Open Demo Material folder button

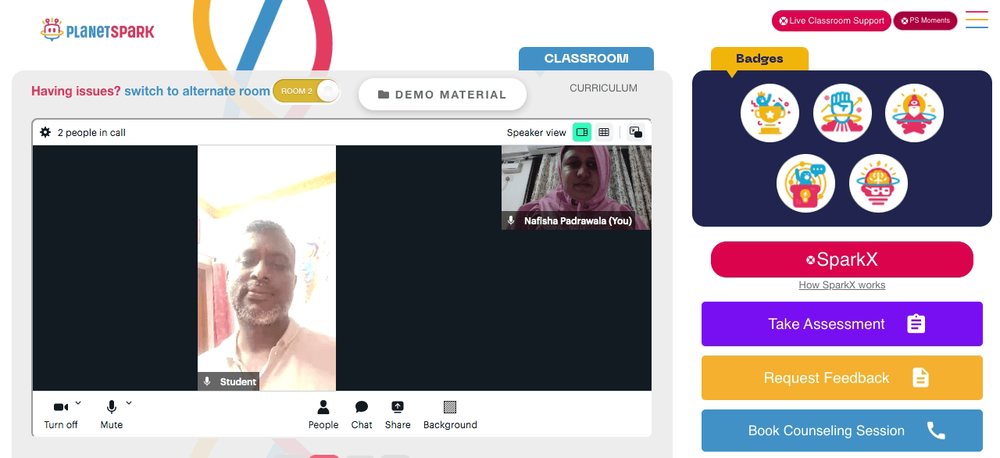coord(443,94)
